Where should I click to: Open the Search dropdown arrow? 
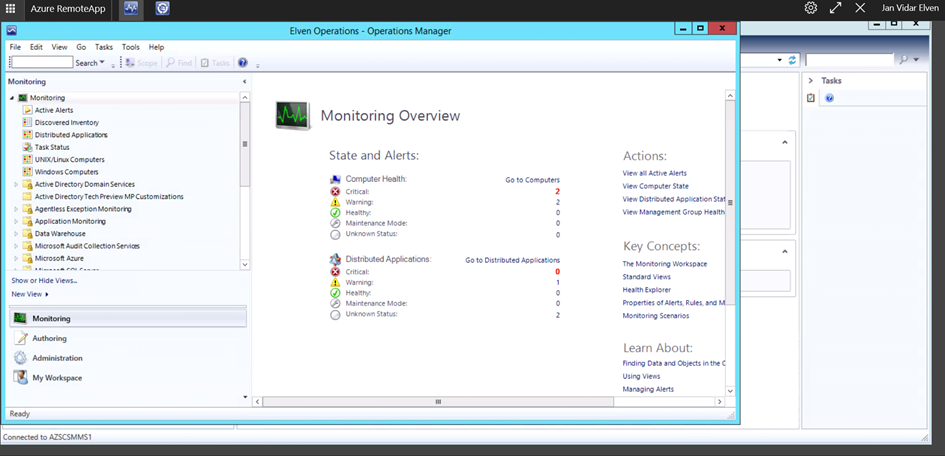(102, 63)
